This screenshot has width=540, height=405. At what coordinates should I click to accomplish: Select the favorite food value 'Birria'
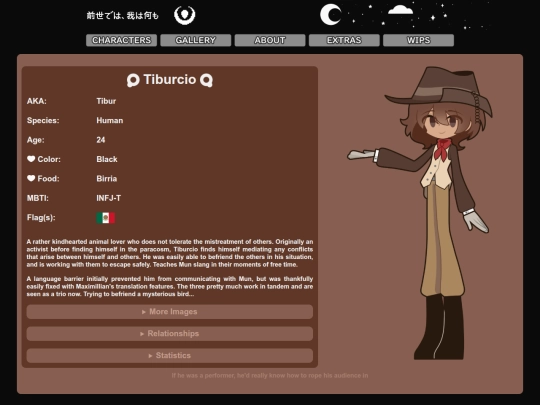[x=106, y=178]
